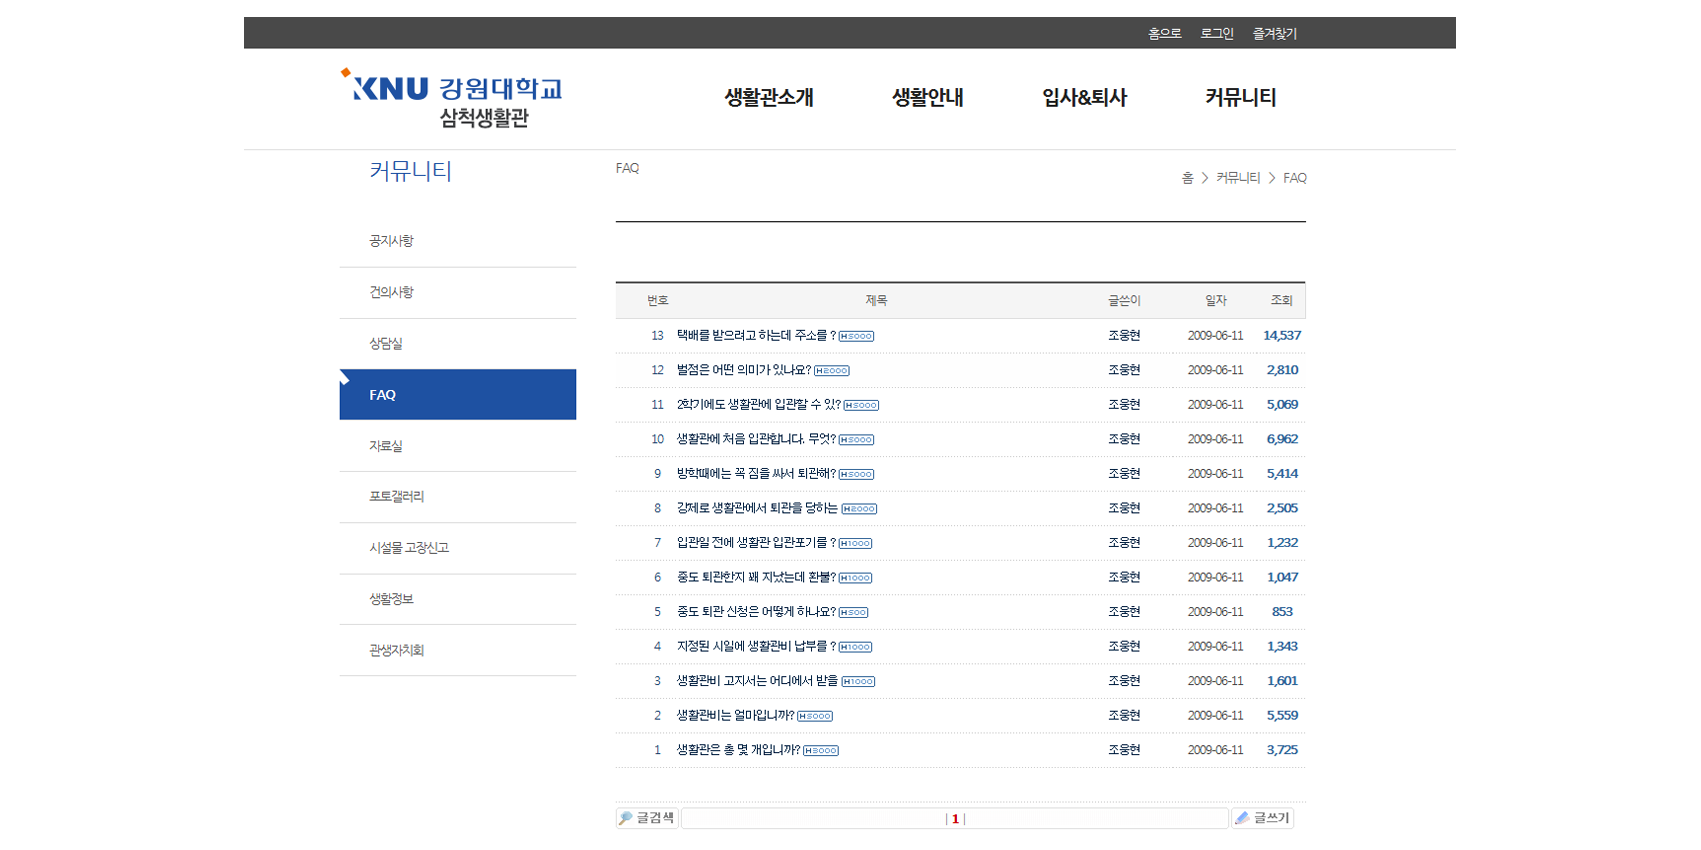The height and width of the screenshot is (850, 1701).
Task: Click view count 6,962
Action: (x=1282, y=439)
